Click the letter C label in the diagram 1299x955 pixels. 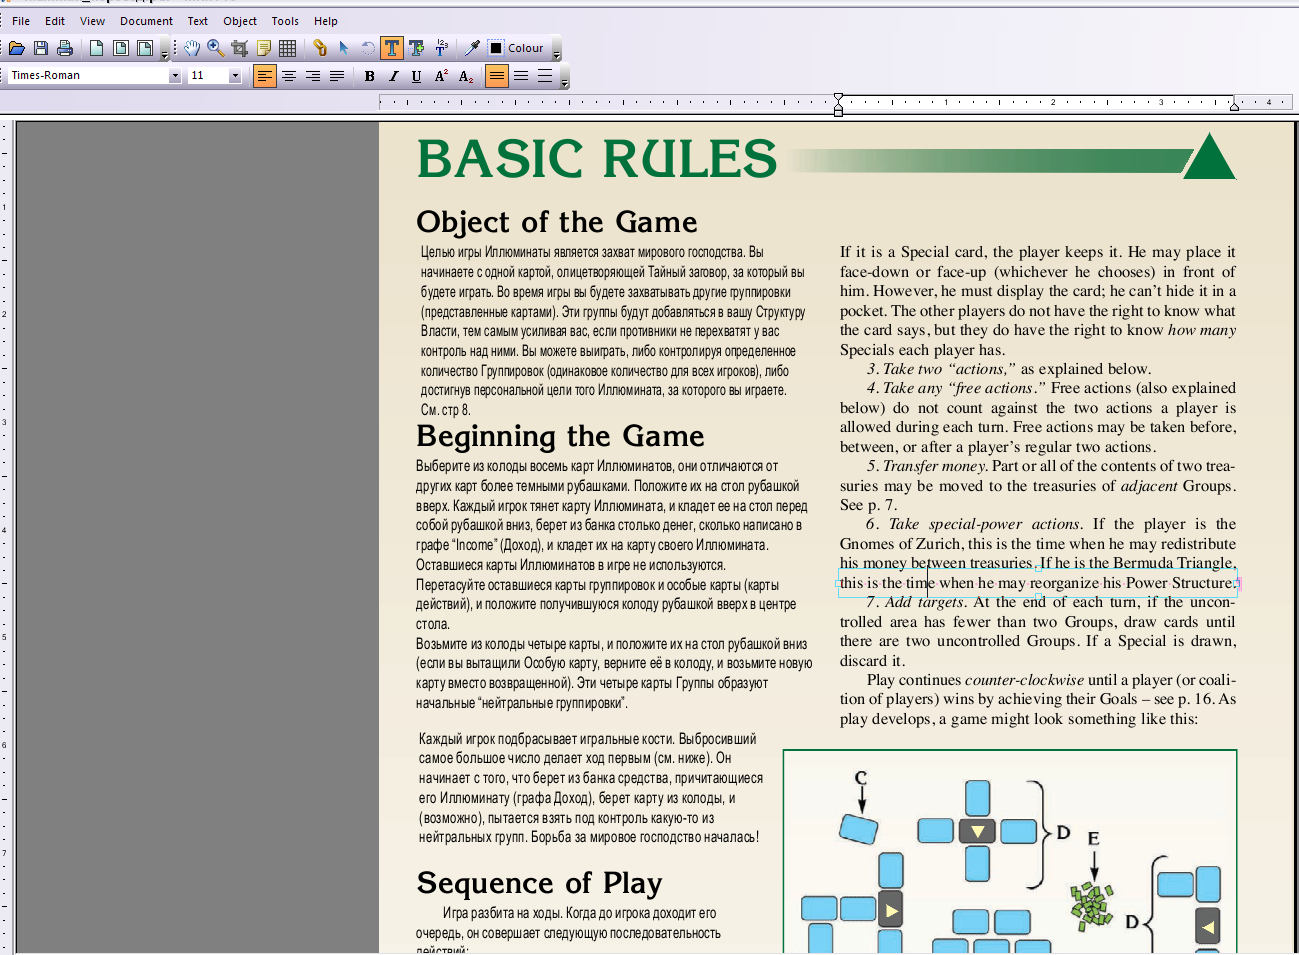(861, 778)
